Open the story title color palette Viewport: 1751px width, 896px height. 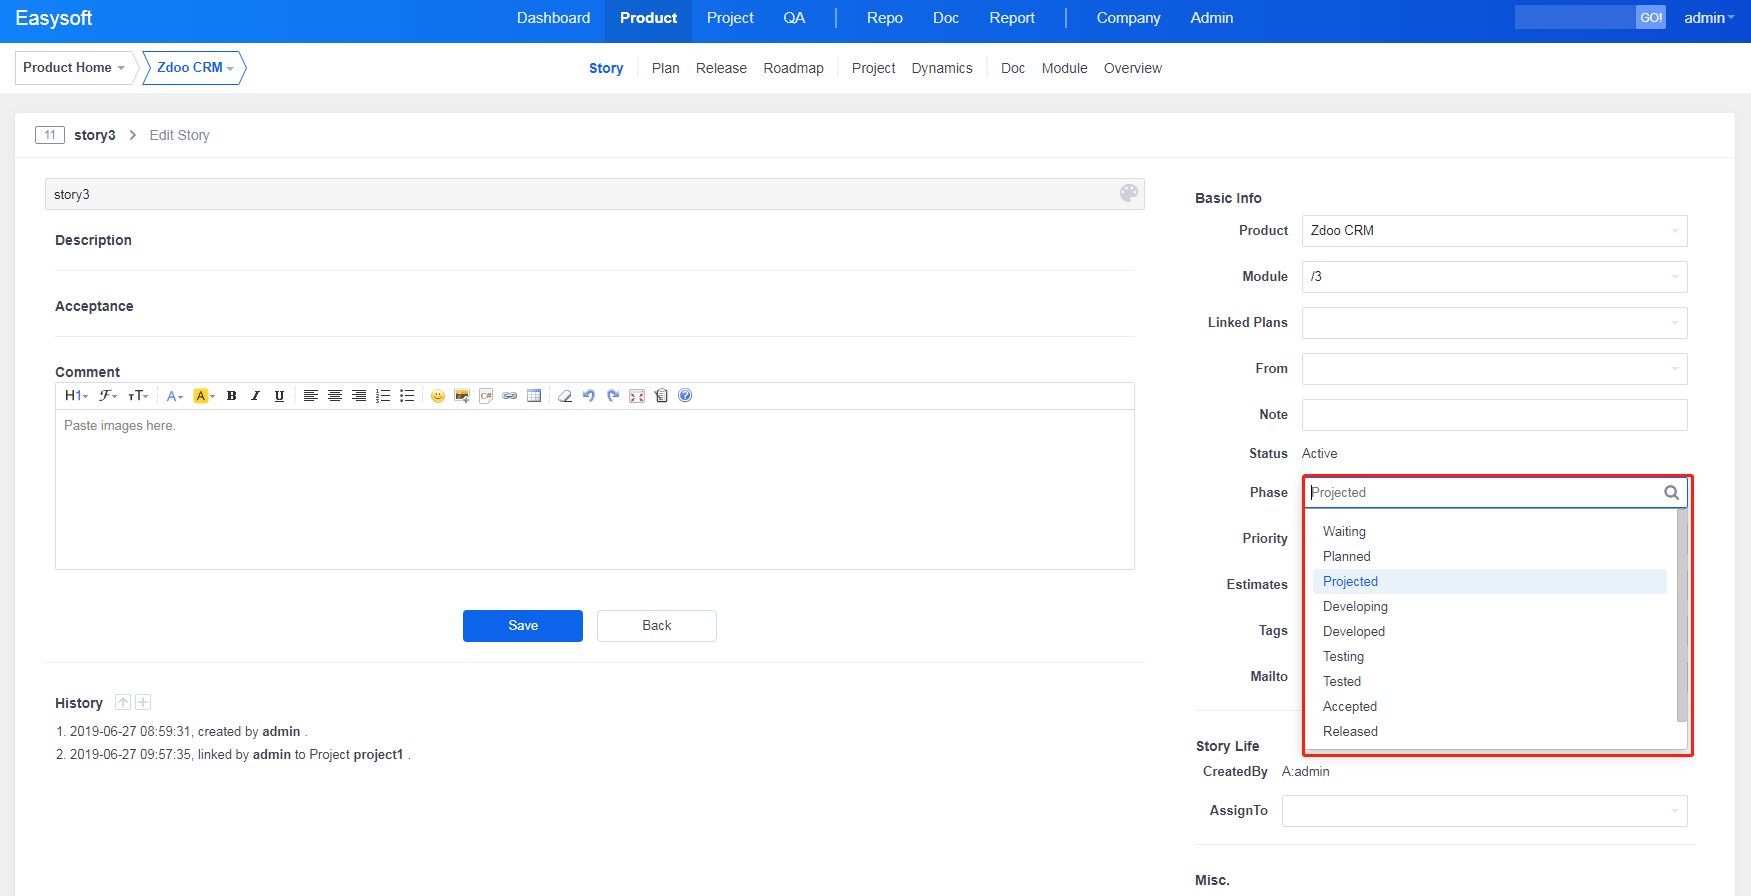tap(1129, 194)
